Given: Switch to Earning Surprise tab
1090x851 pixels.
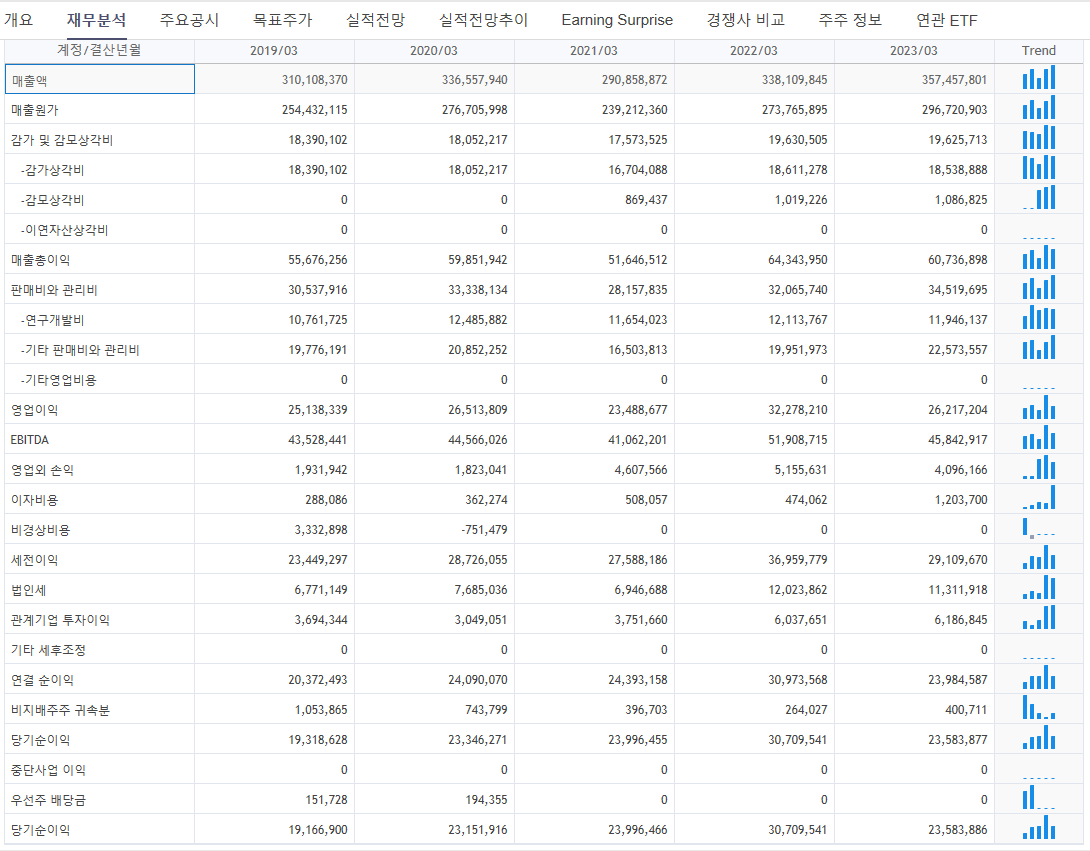Looking at the screenshot, I should tap(617, 20).
